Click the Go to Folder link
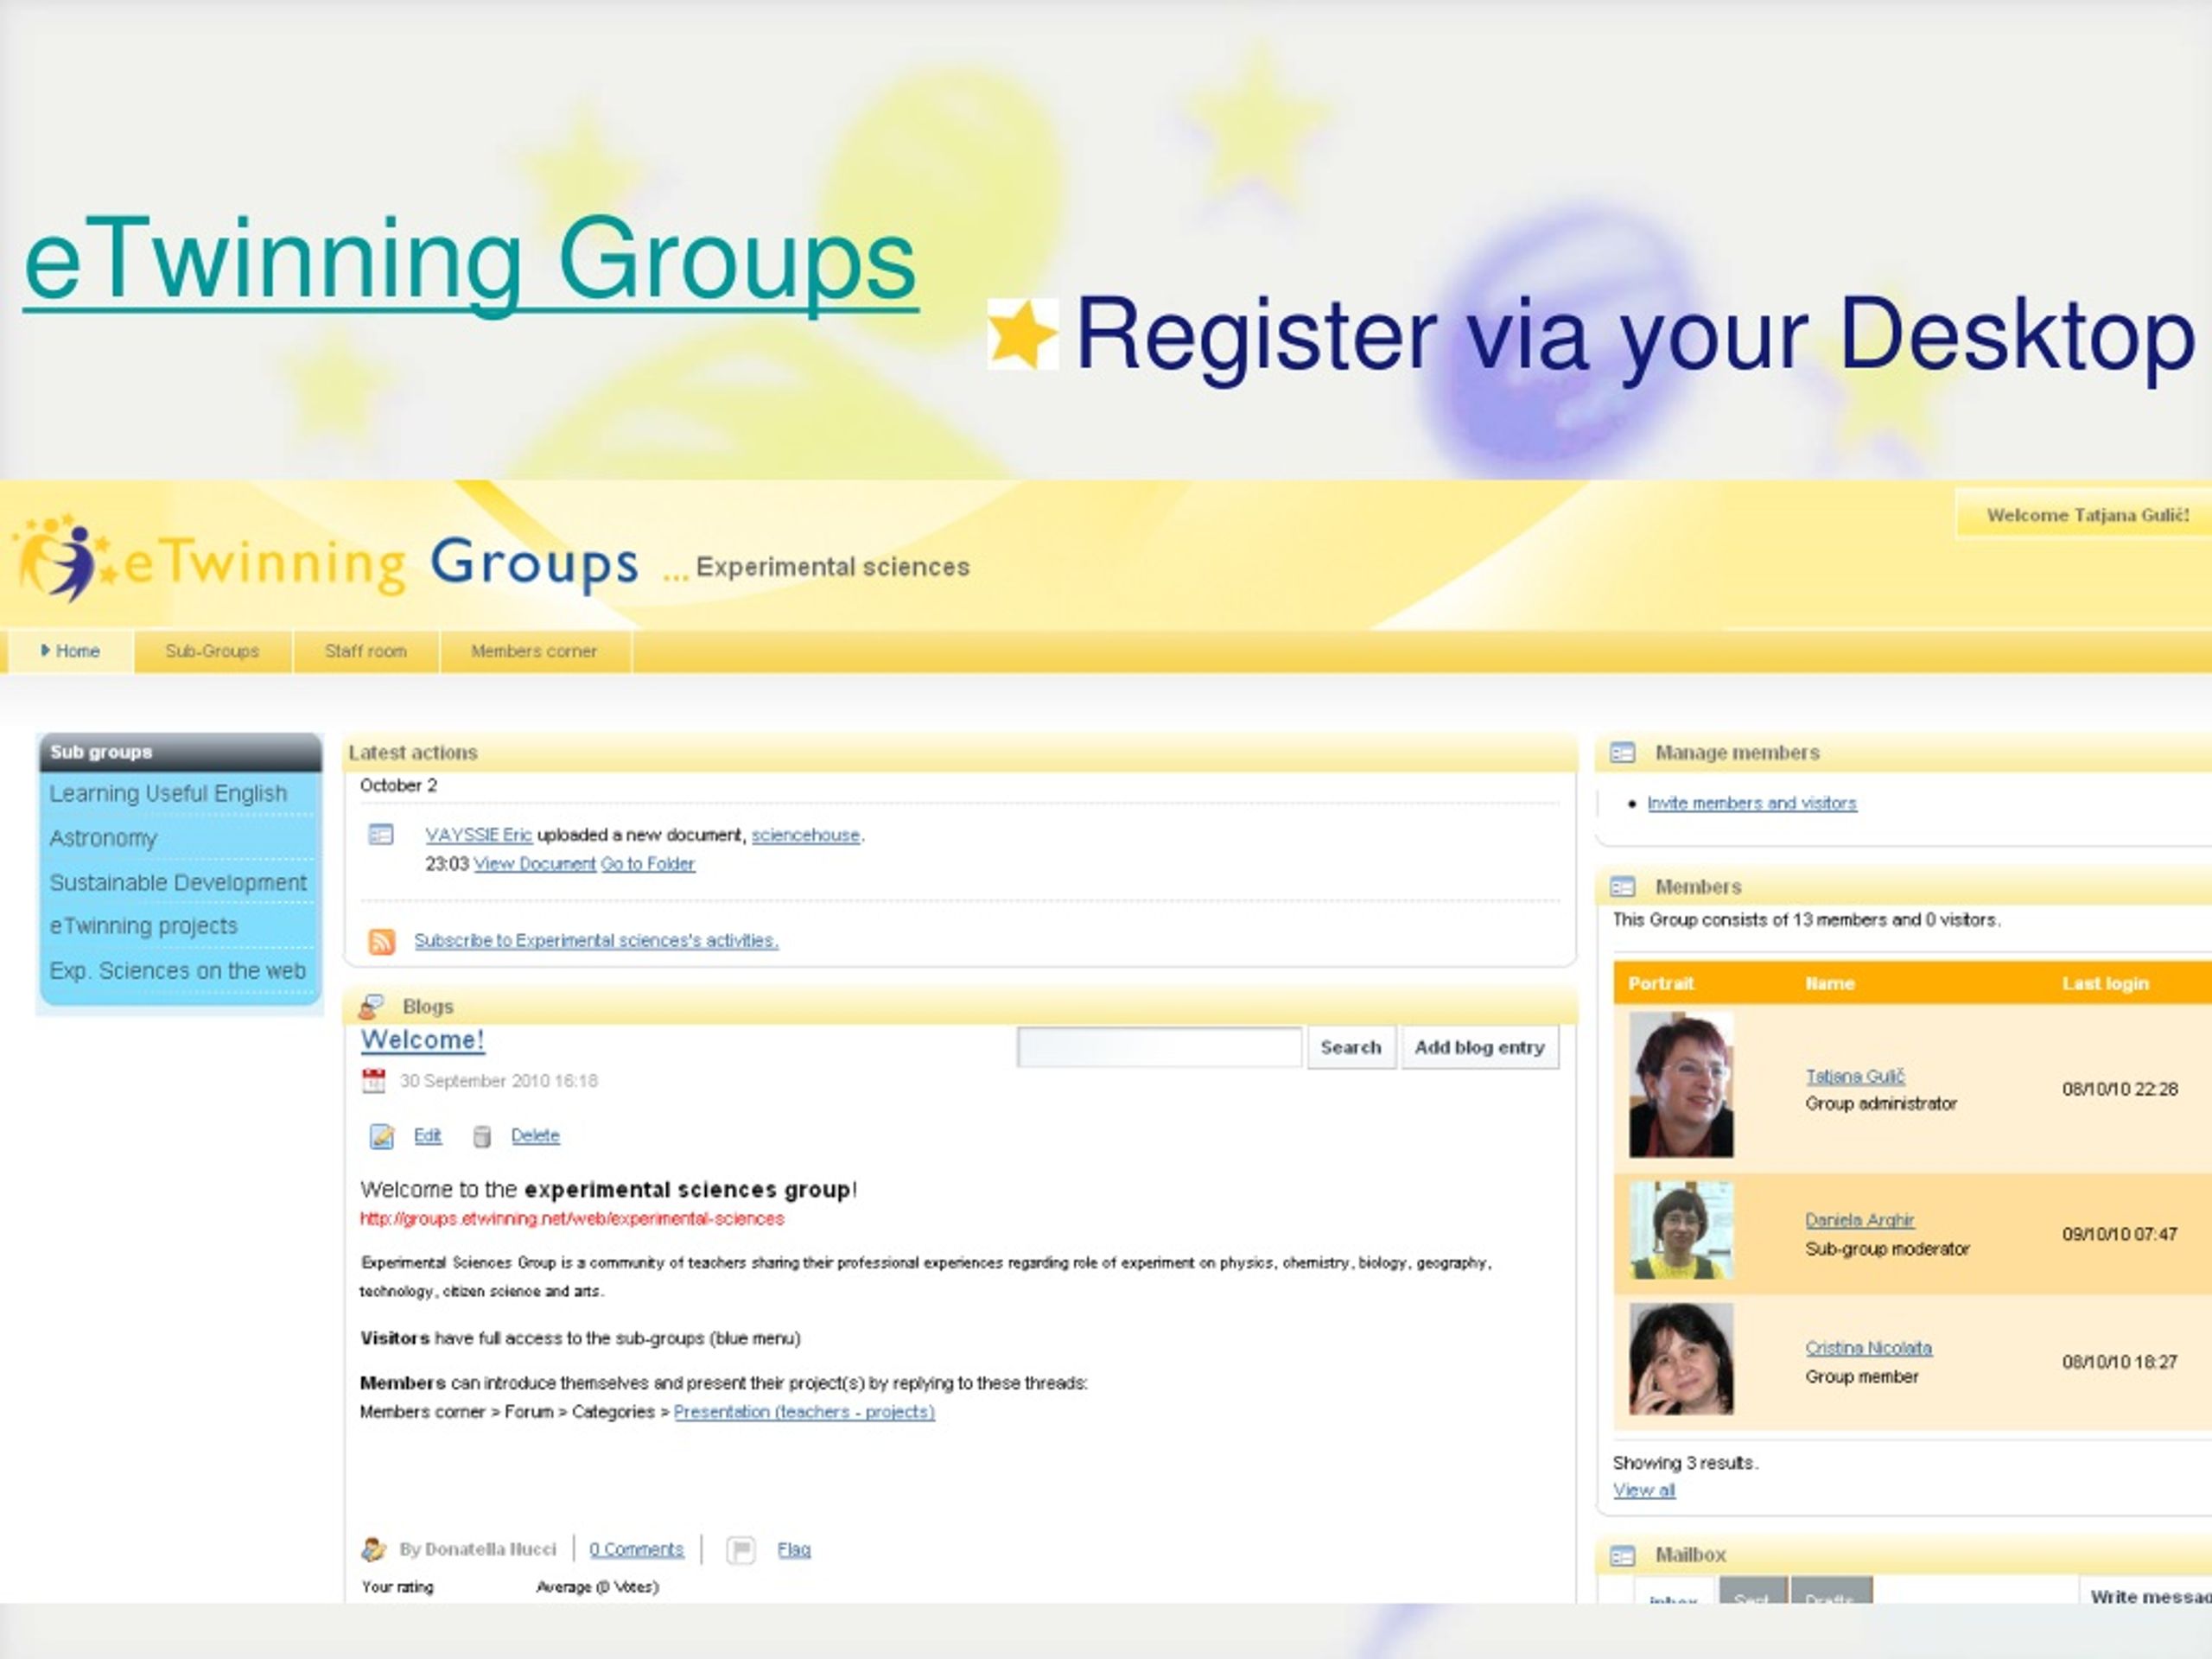The height and width of the screenshot is (1659, 2212). pyautogui.click(x=647, y=864)
